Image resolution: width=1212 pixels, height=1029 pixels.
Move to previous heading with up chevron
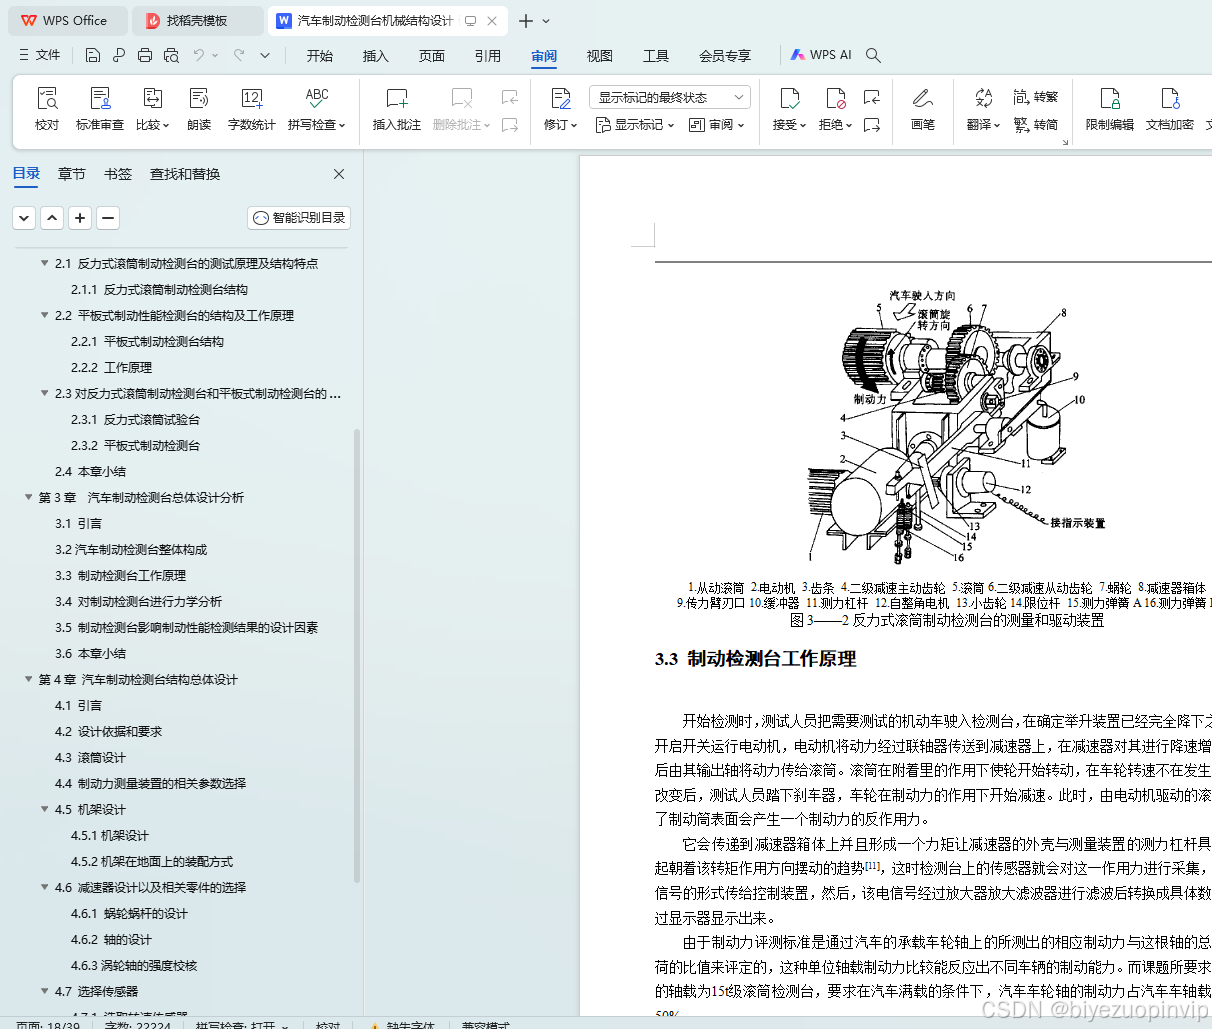(x=52, y=217)
